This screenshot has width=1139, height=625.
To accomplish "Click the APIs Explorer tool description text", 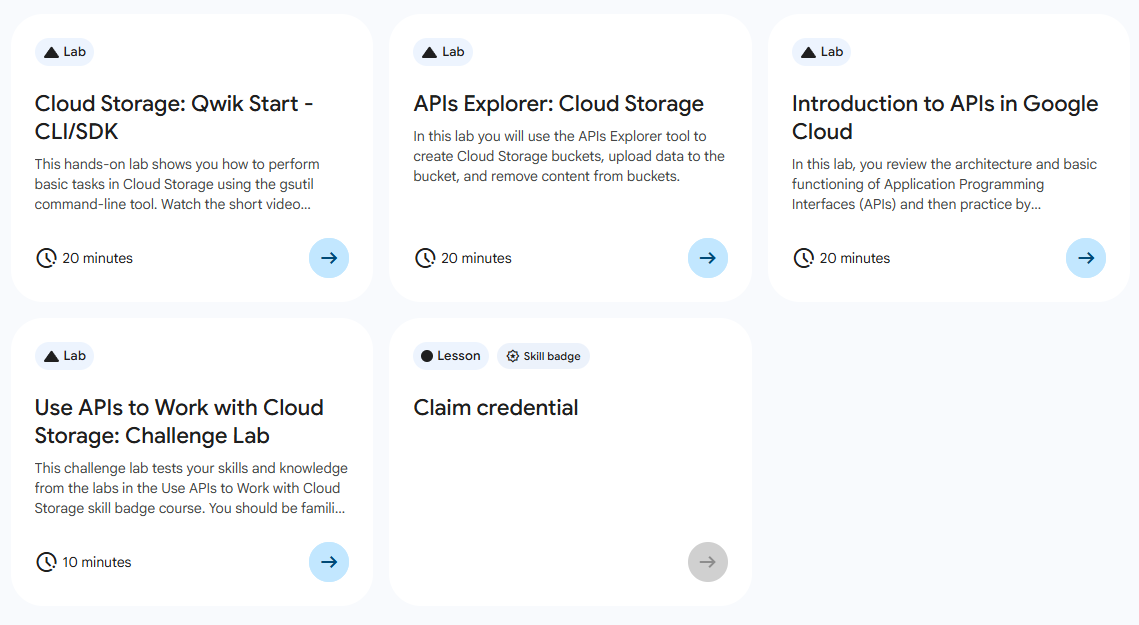I will [569, 156].
